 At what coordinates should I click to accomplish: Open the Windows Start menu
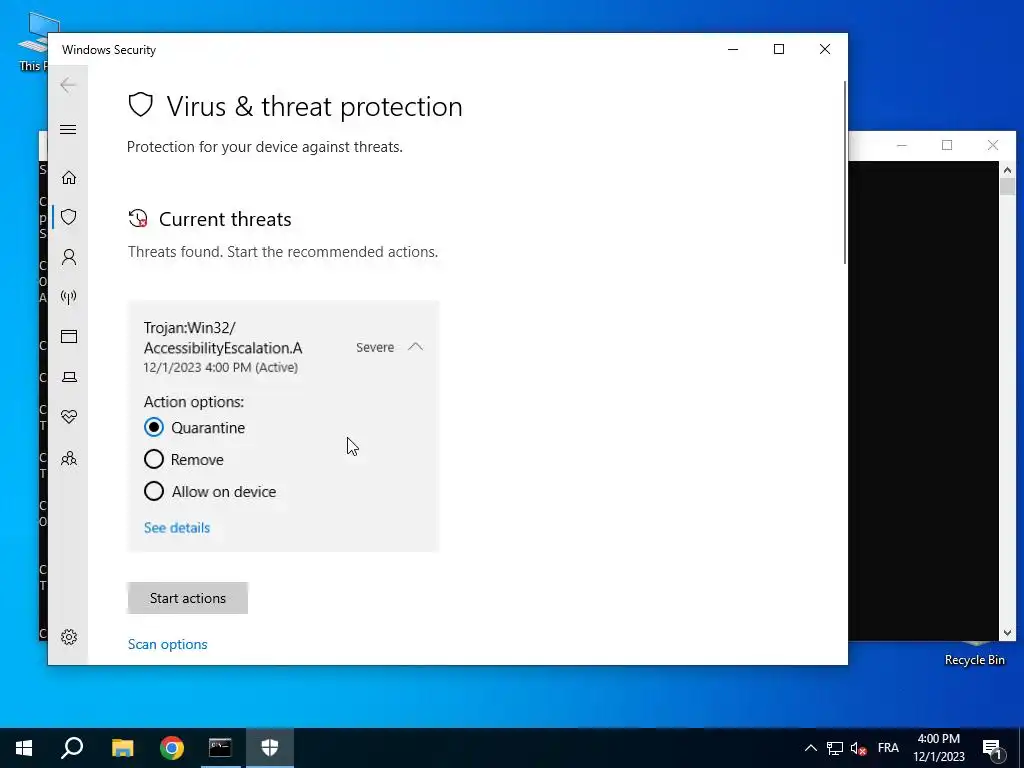coord(24,748)
